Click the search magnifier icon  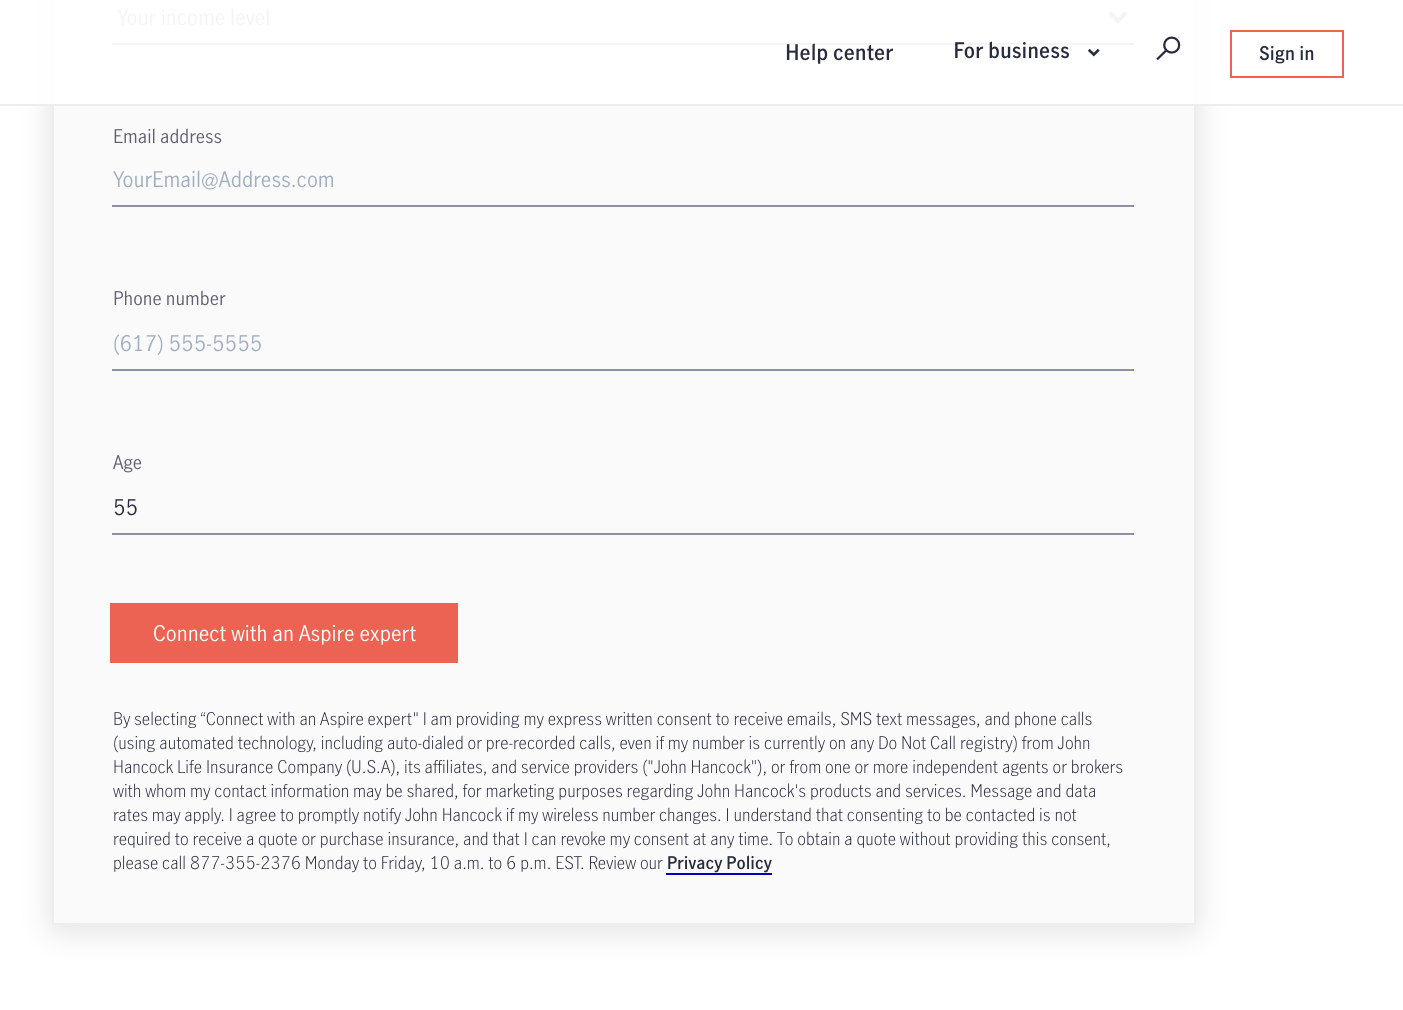(1168, 48)
